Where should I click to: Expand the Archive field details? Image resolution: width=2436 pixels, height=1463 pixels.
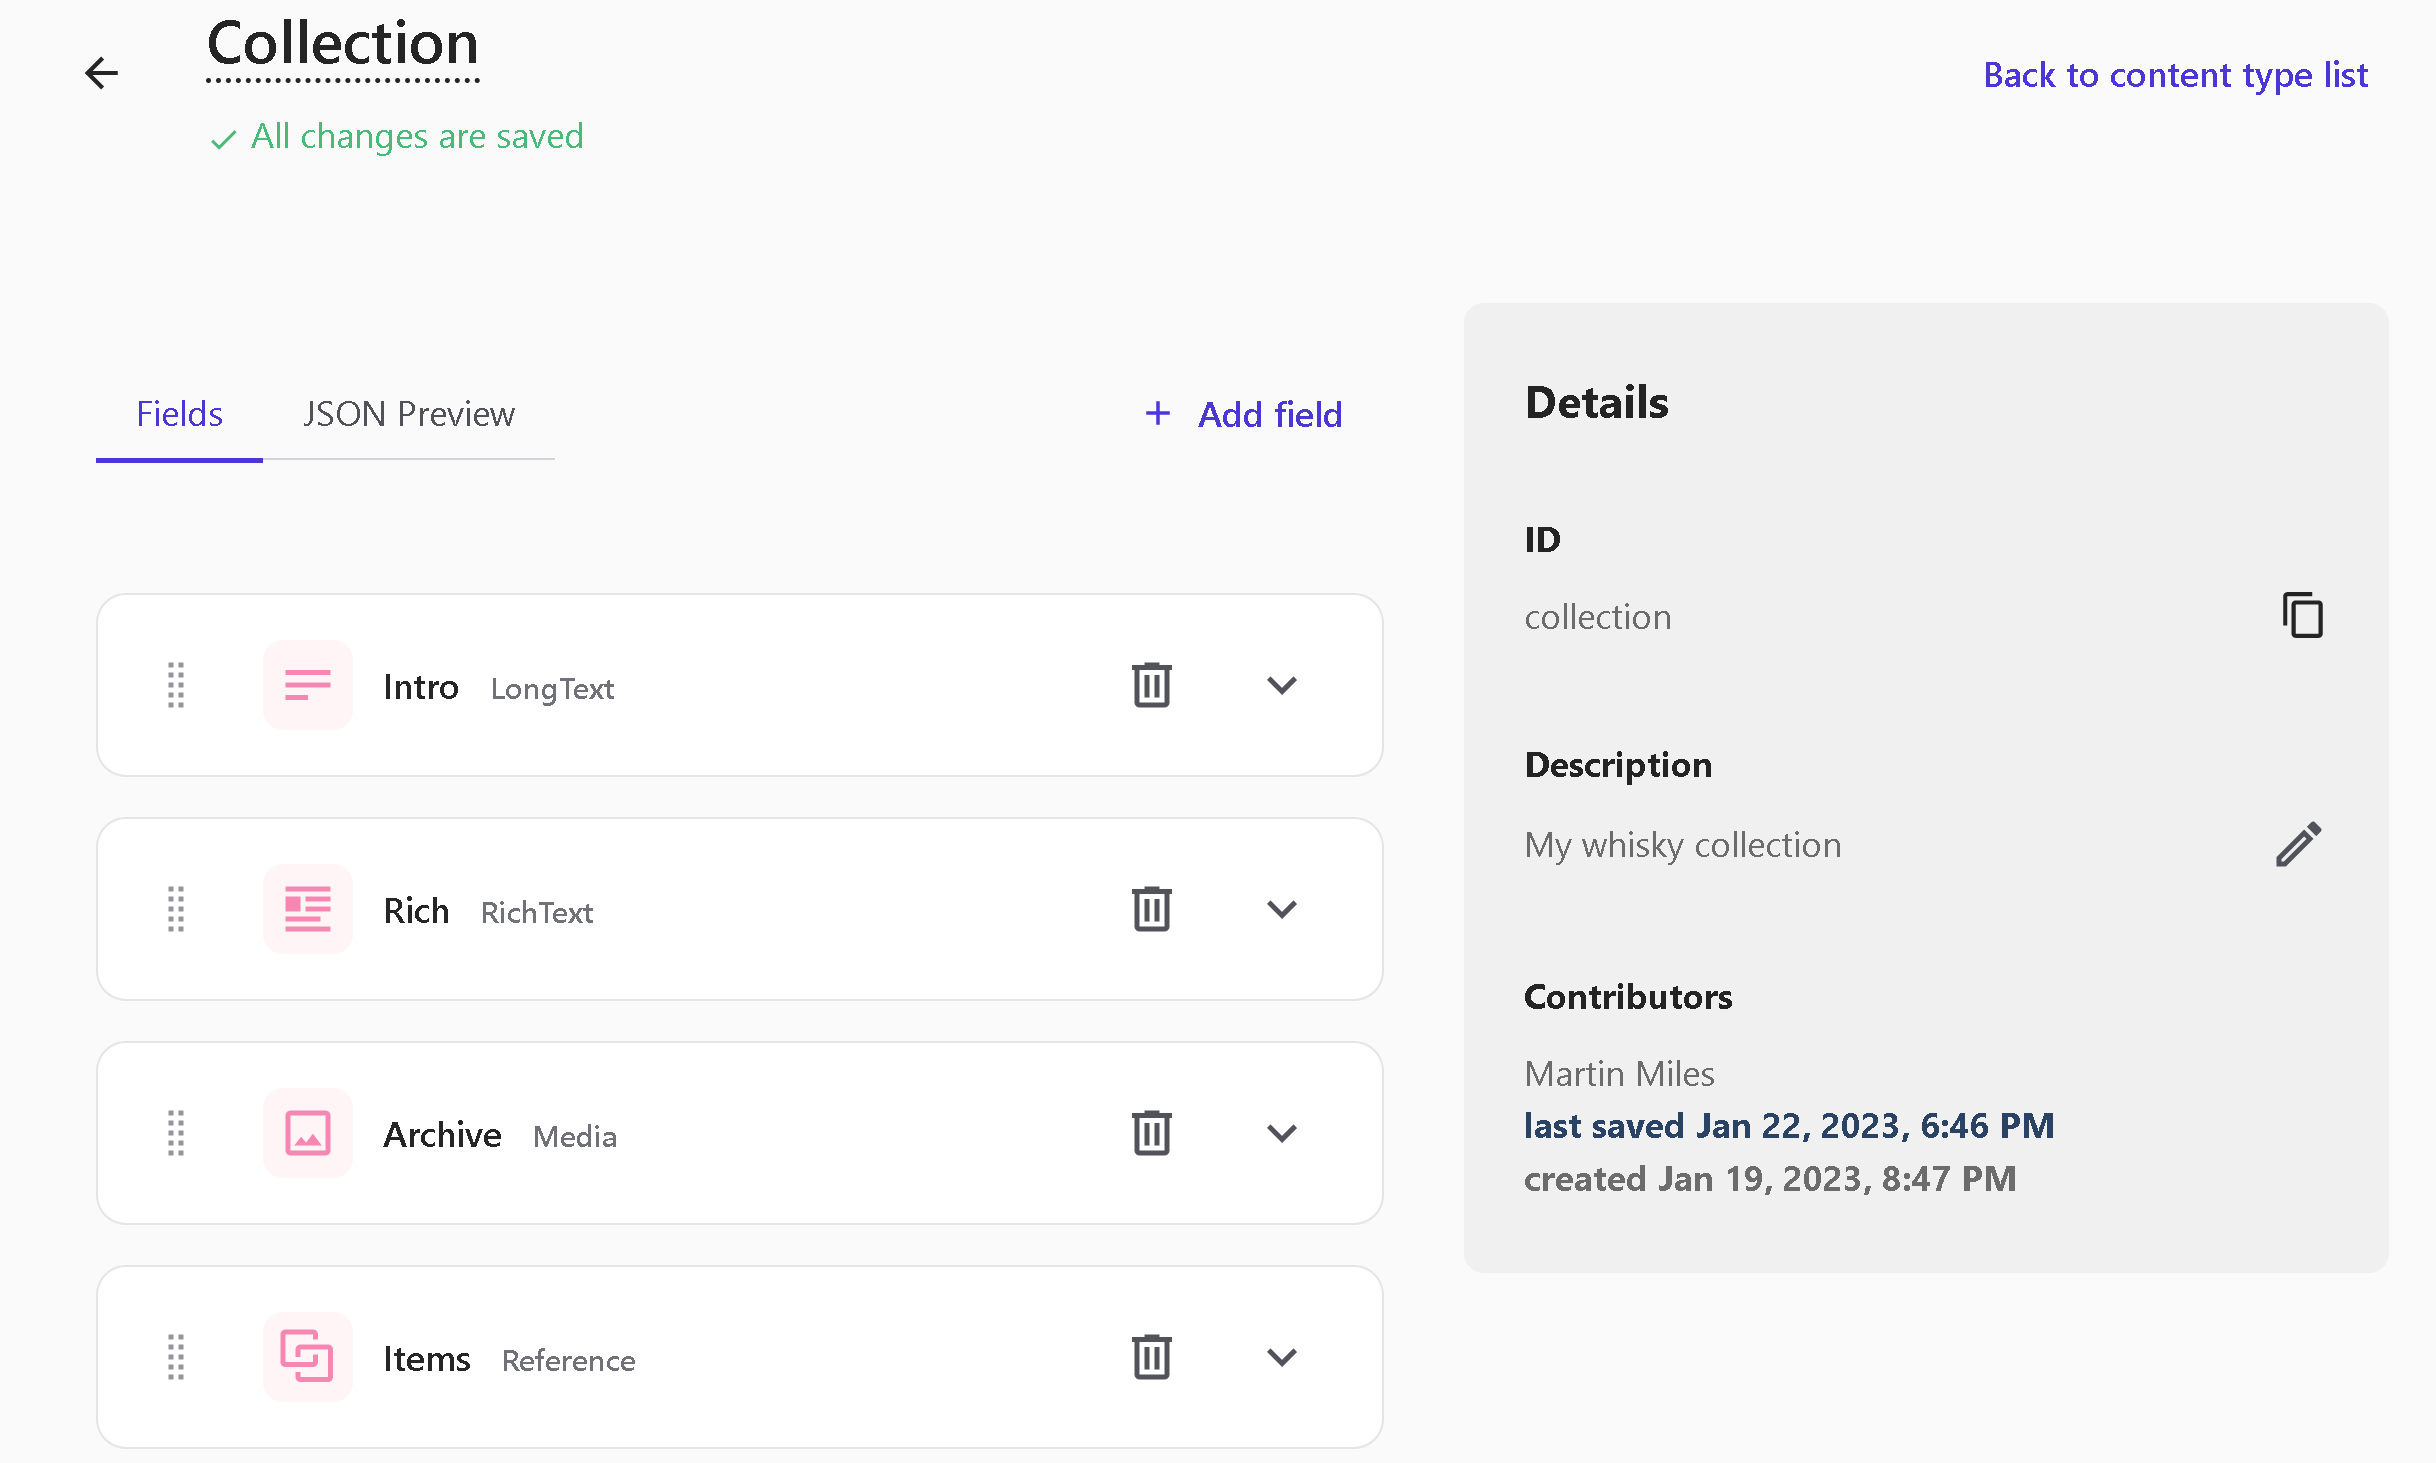point(1281,1133)
